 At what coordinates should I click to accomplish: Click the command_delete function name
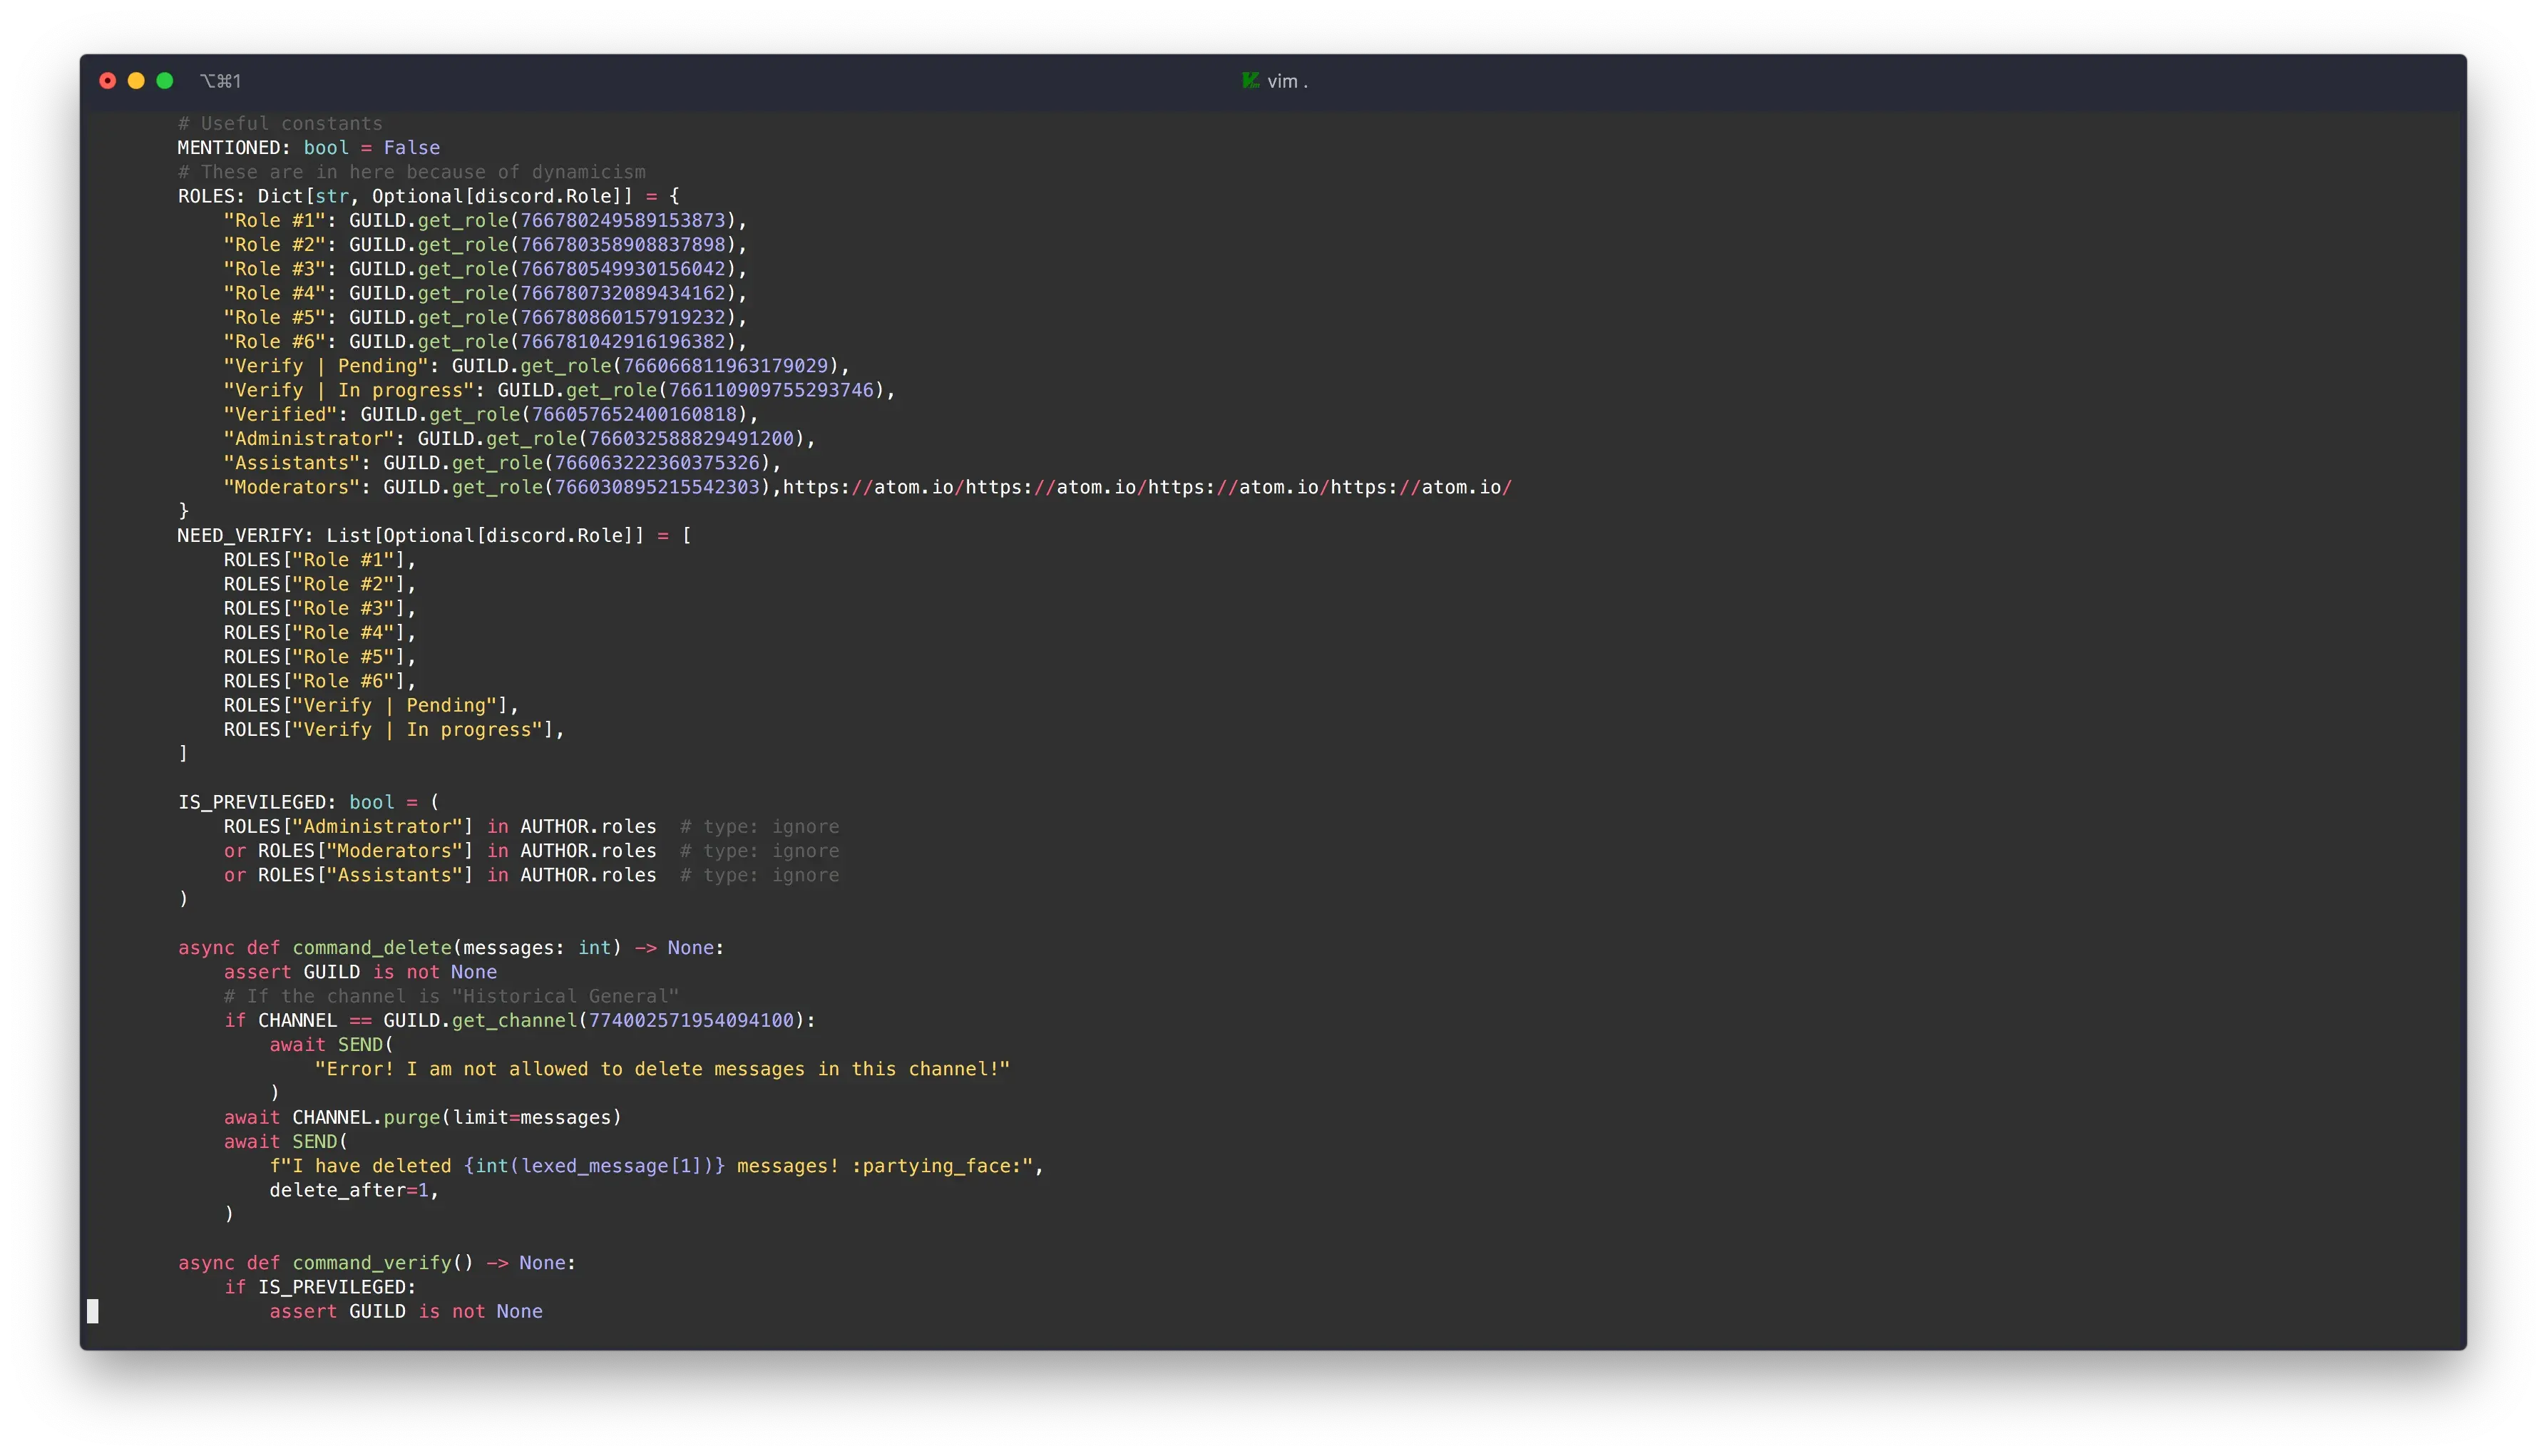371,947
